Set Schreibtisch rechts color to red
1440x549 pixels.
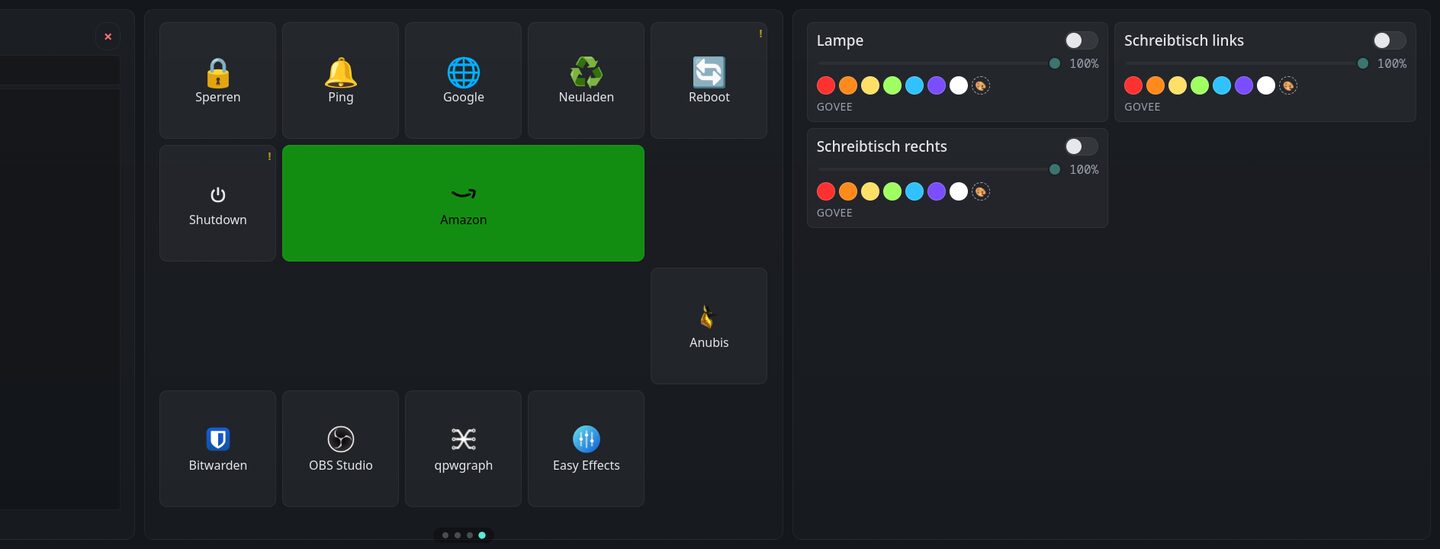[826, 191]
